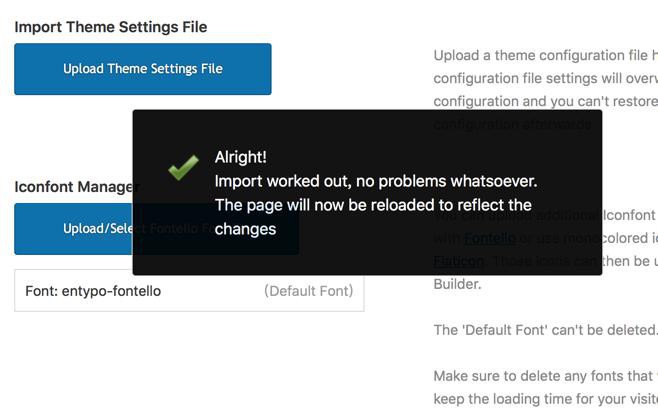Click the Alright! heading in notification
Screen dimensions: 658x413
[240, 157]
